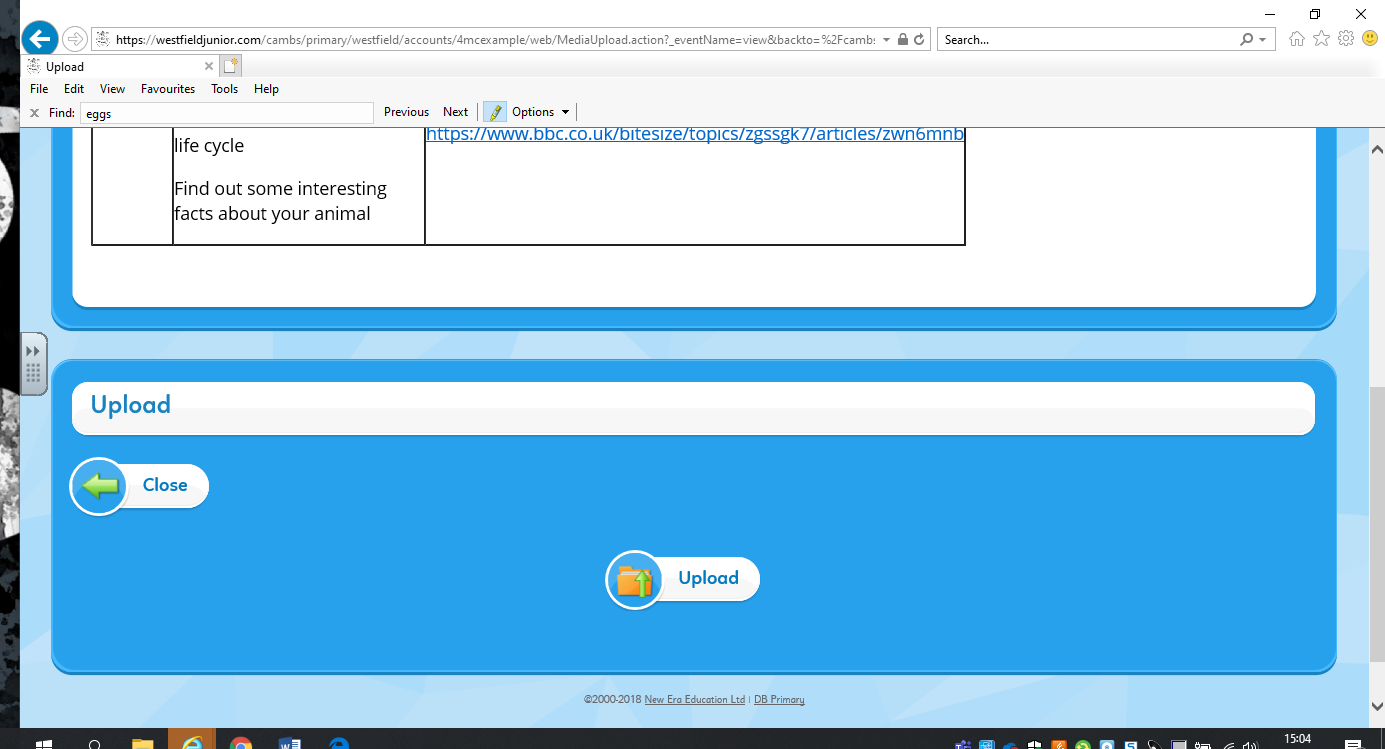Close the Find bar with the X

pos(34,113)
